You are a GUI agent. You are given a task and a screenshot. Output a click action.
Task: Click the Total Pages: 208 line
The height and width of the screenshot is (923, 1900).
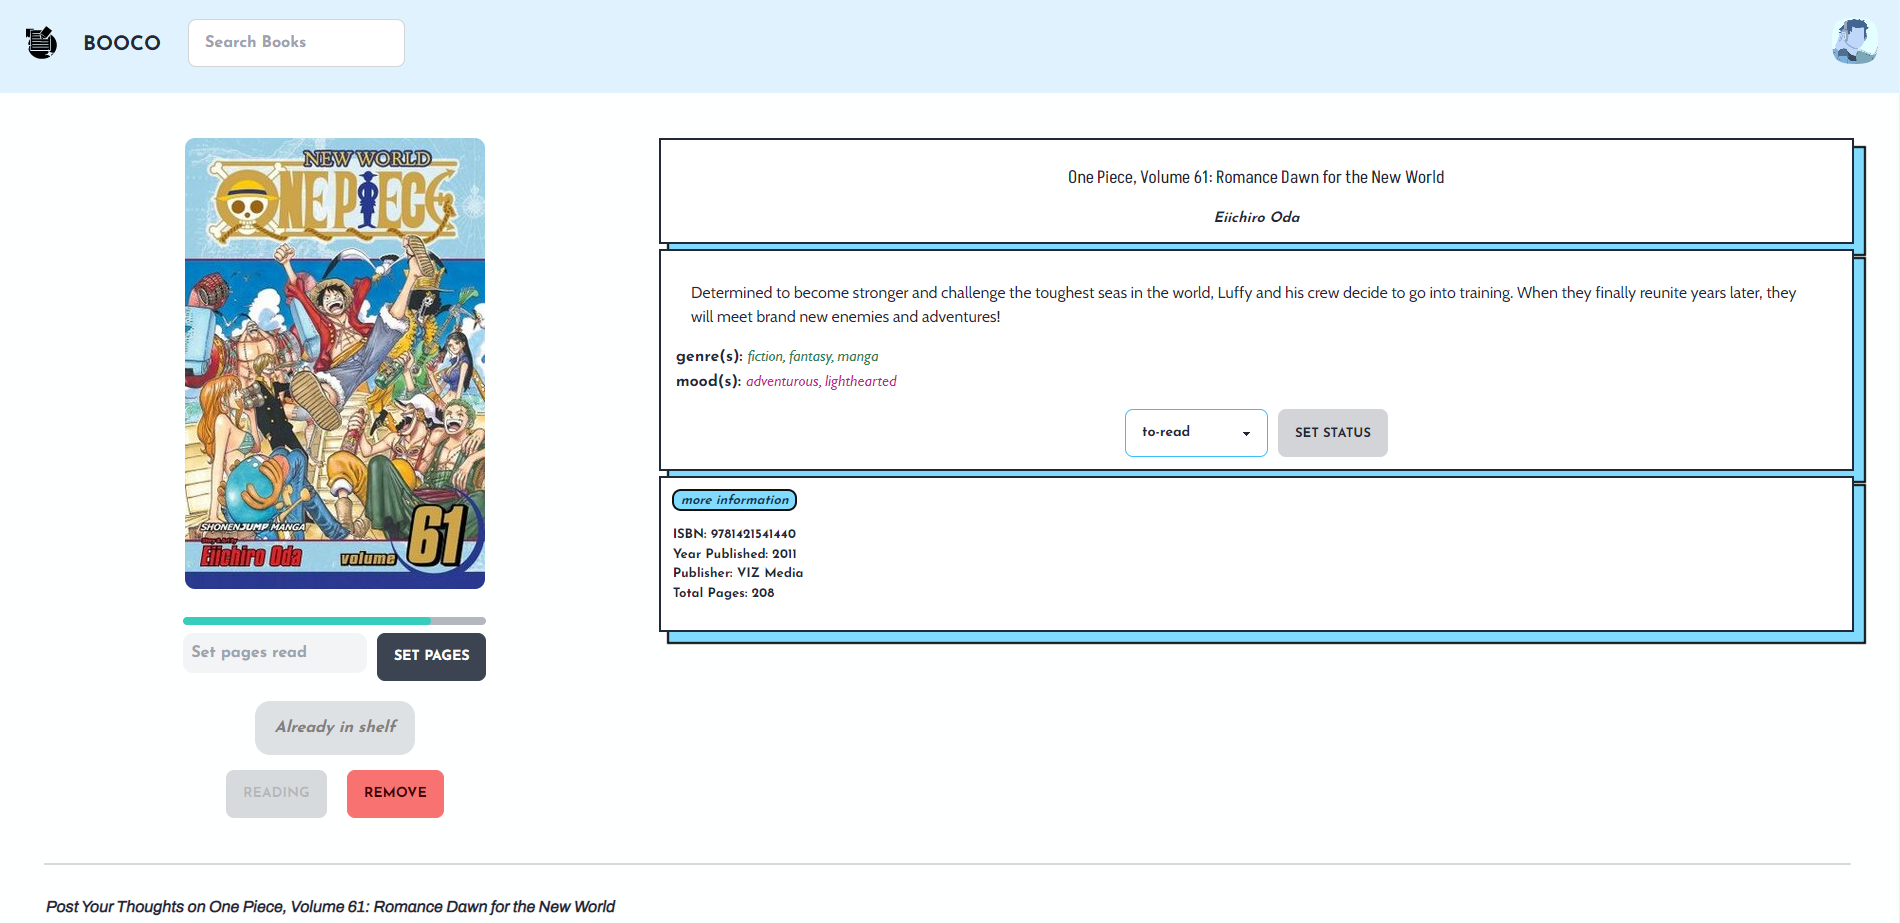click(724, 593)
